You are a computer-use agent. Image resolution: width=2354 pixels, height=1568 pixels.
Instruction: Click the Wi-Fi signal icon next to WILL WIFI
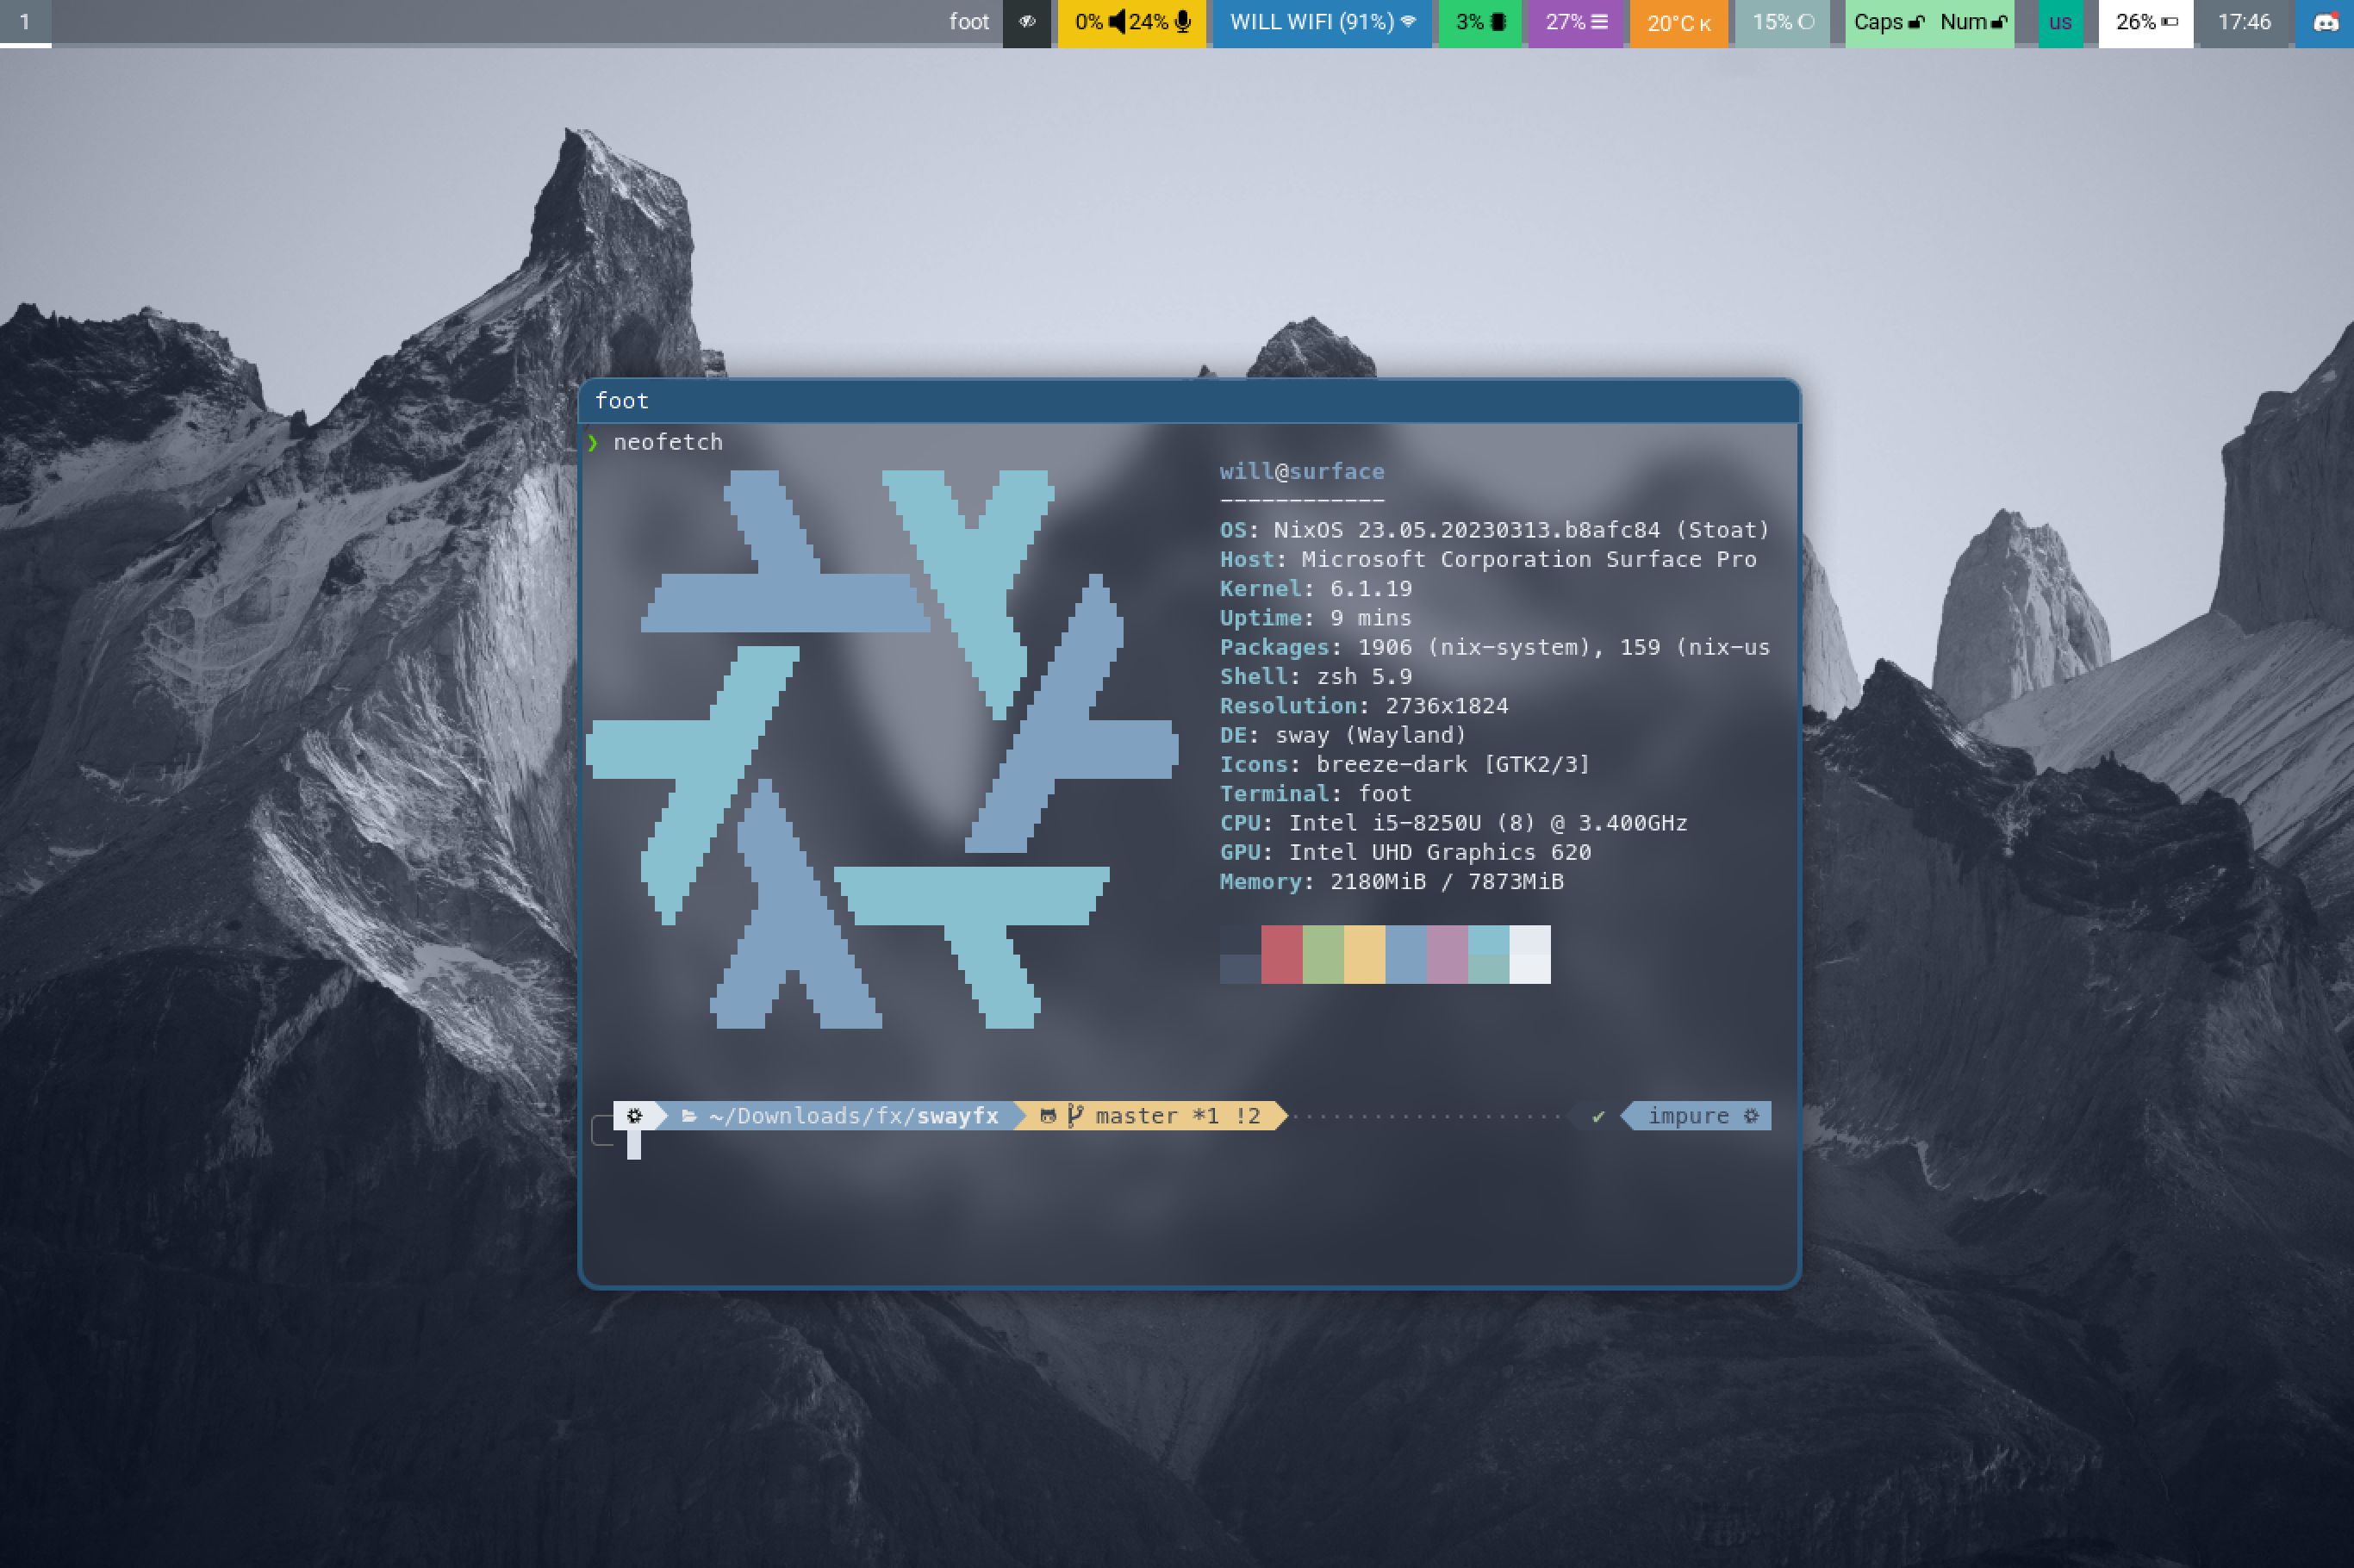coord(1408,21)
